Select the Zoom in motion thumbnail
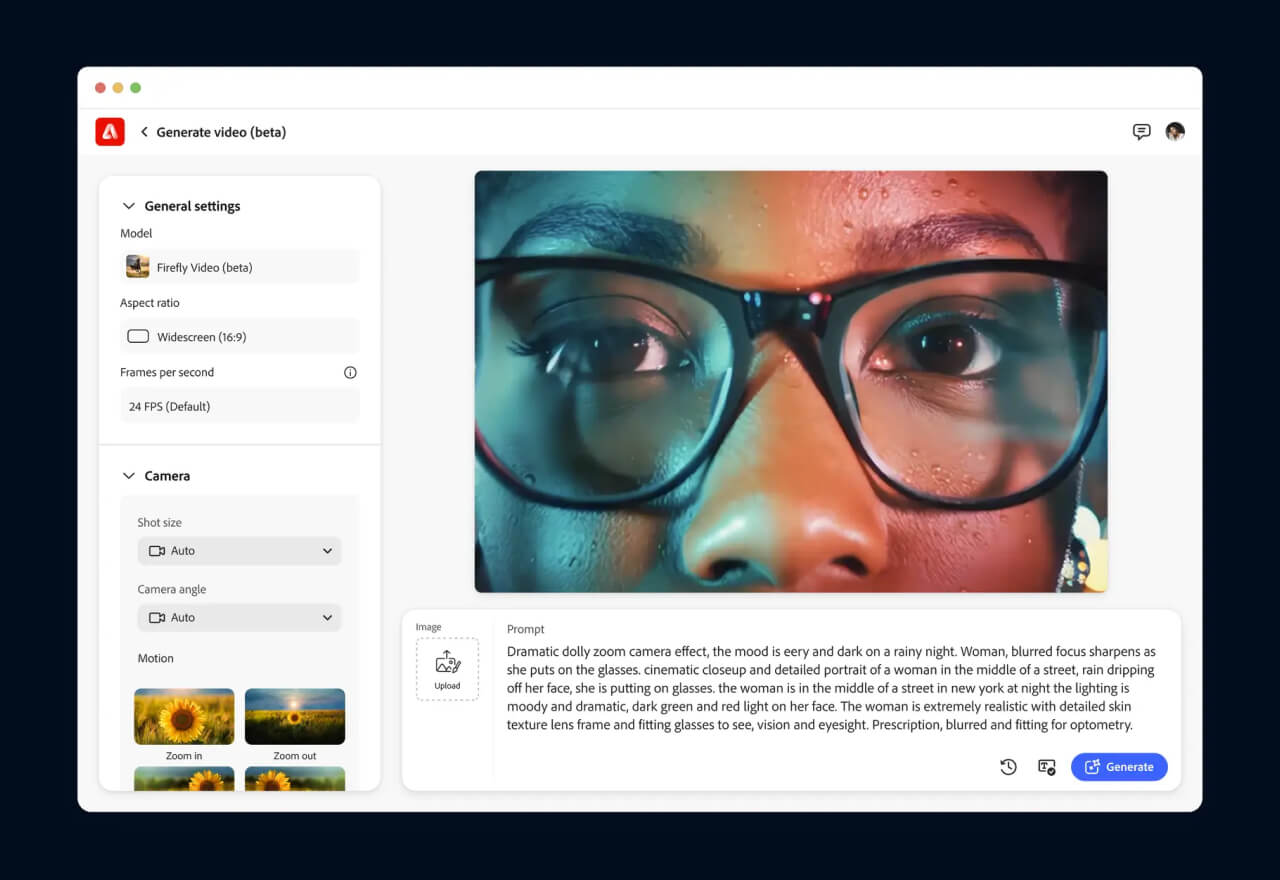 [184, 716]
